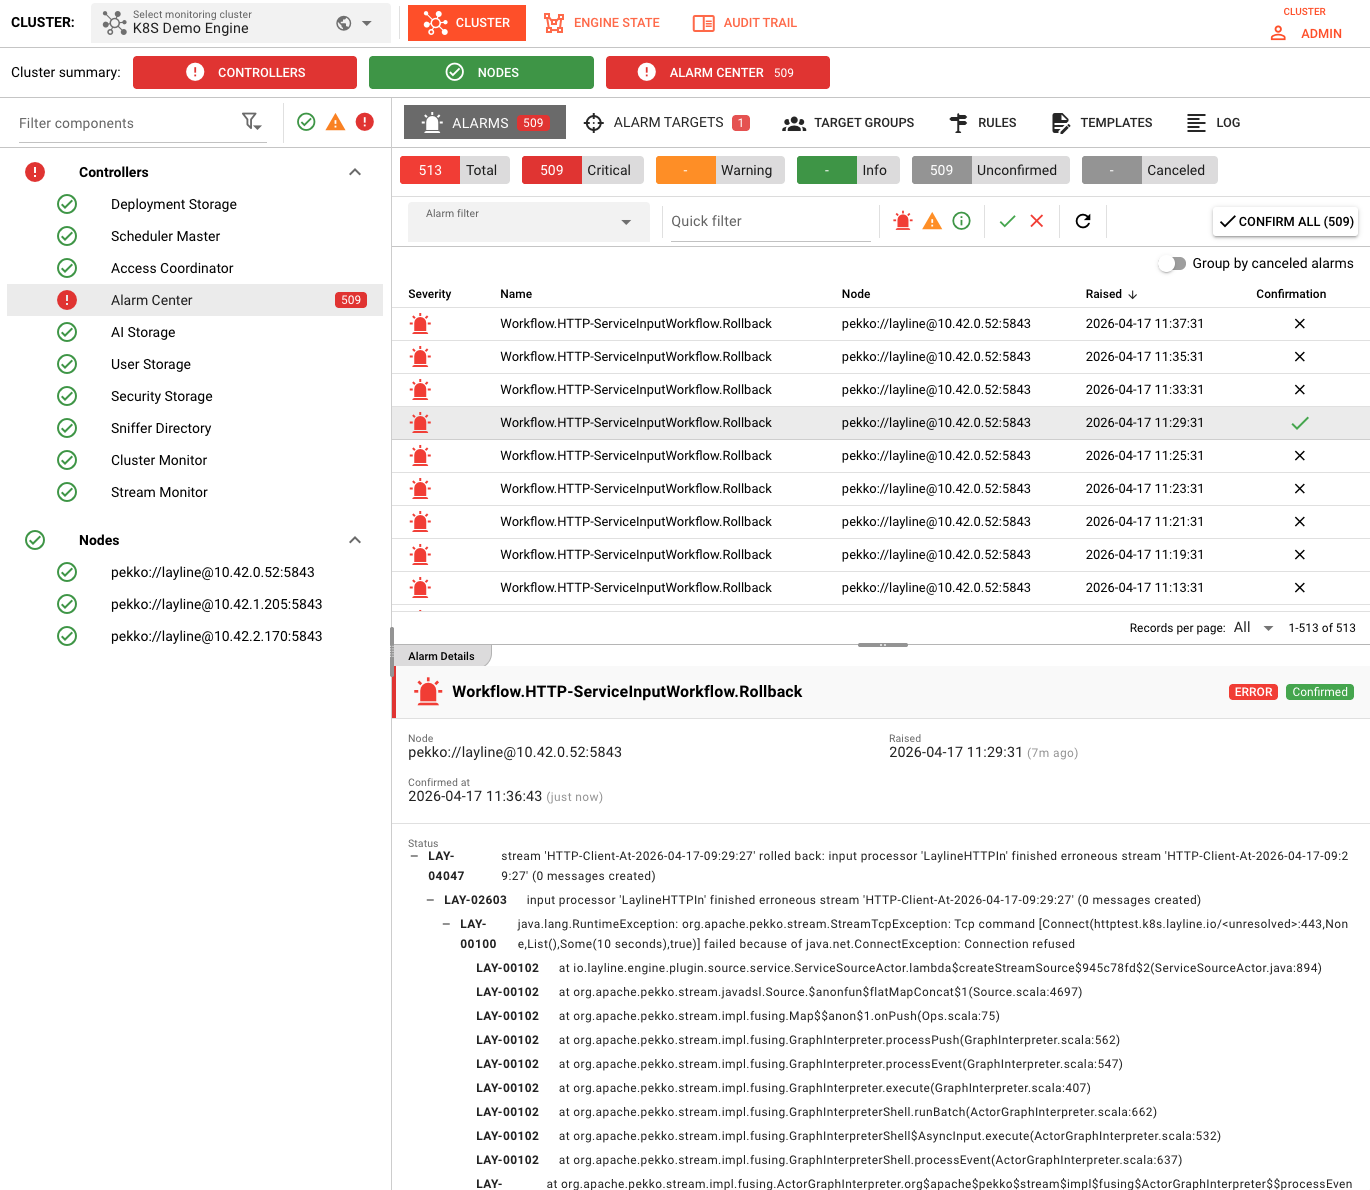Open the LOG tab
The image size is (1370, 1190).
[x=1213, y=122]
